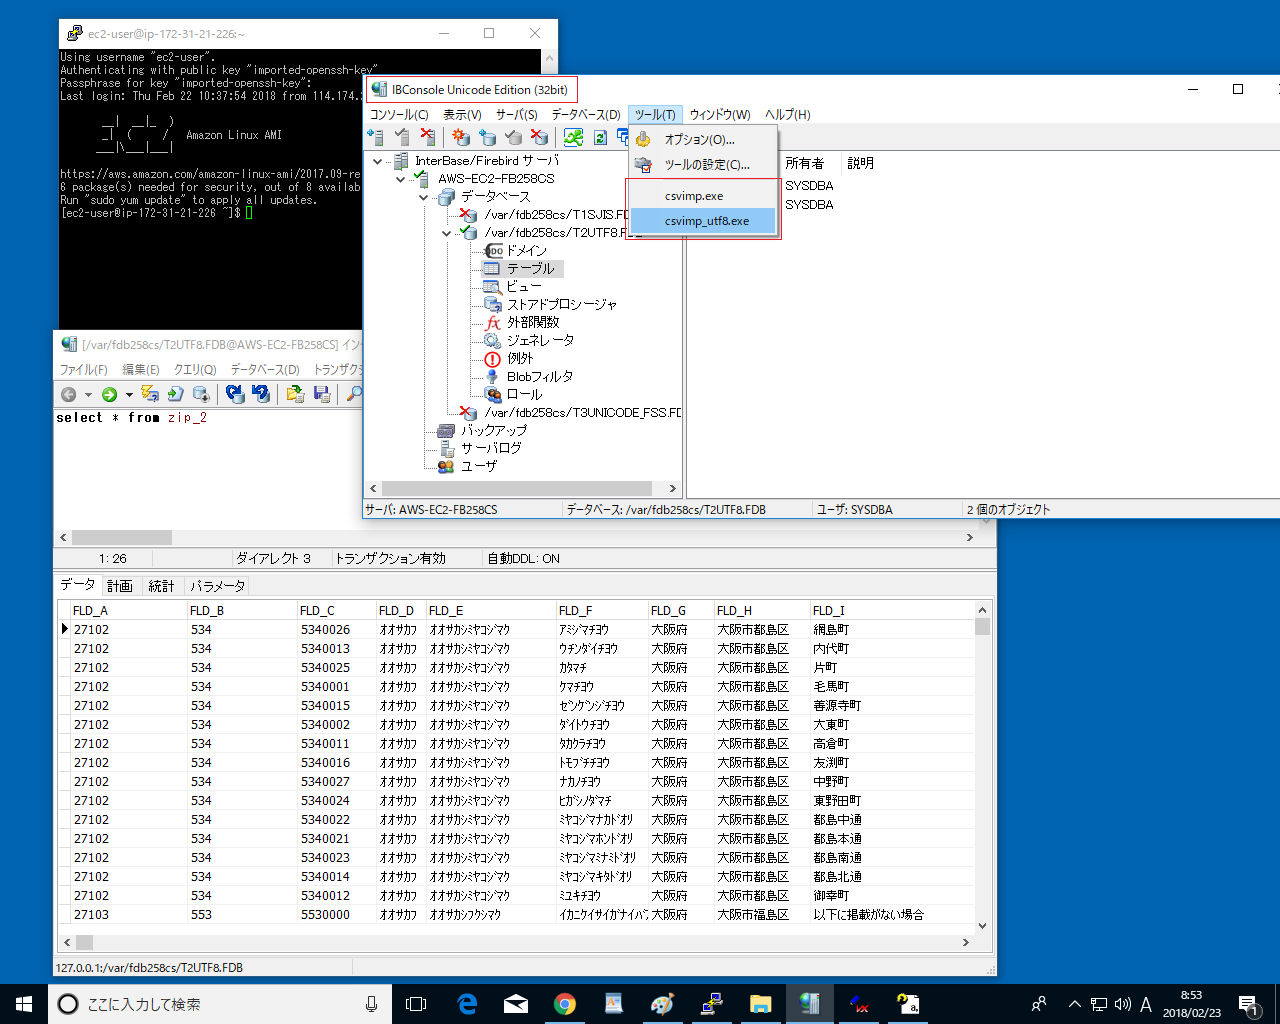Viewport: 1280px width, 1024px height.
Task: Show hidden system tray icons chevron
Action: point(1075,1004)
